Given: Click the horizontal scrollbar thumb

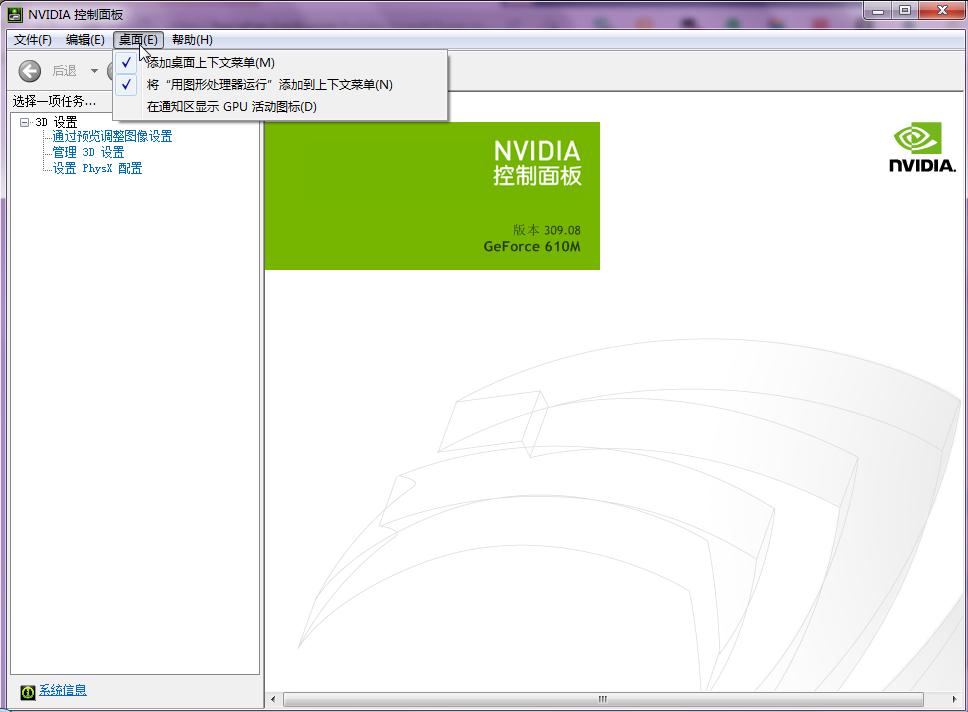Looking at the screenshot, I should 601,700.
